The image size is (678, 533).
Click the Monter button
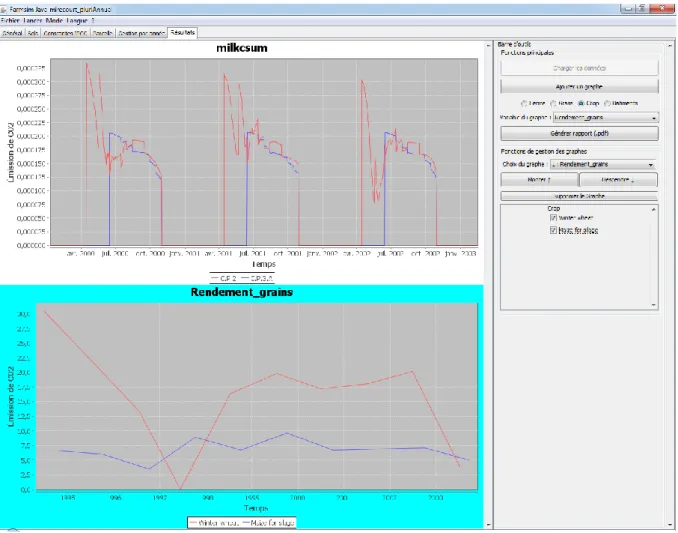point(539,179)
